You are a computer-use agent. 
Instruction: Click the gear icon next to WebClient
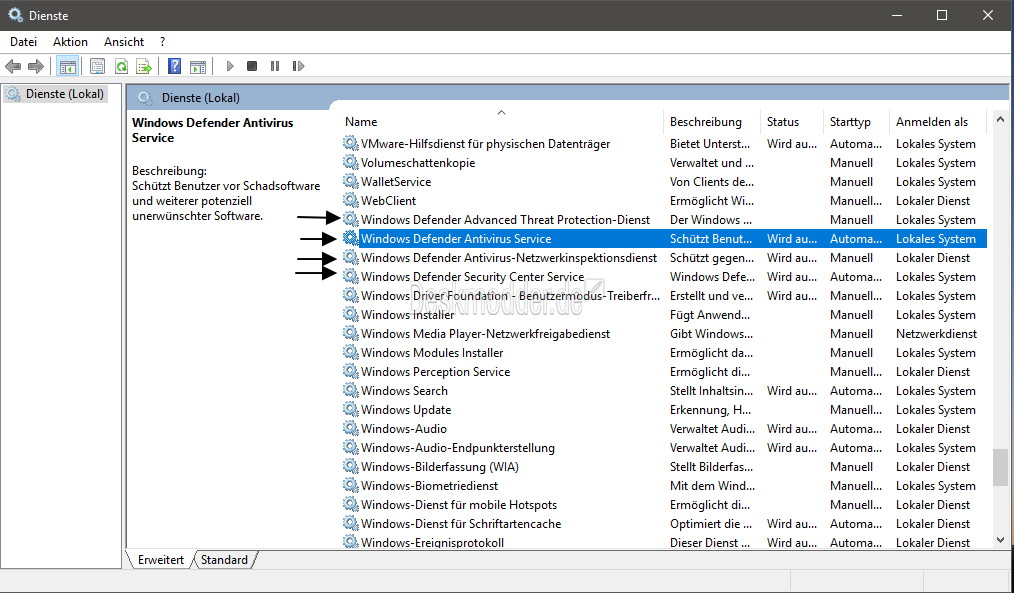[x=351, y=200]
